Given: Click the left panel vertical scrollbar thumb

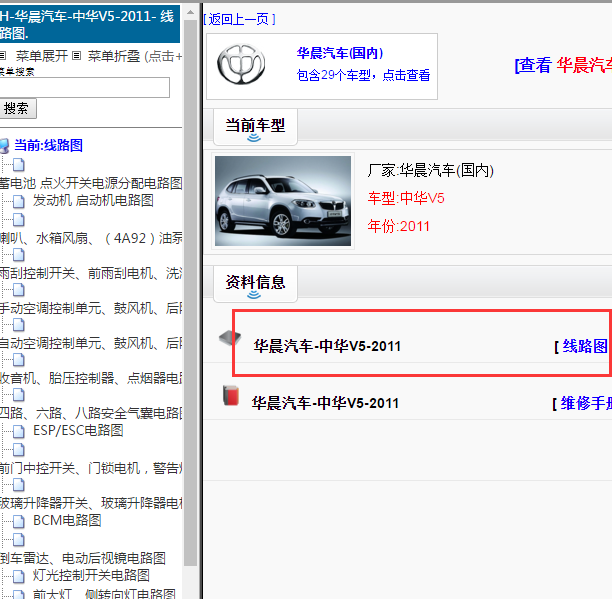Looking at the screenshot, I should (190, 293).
